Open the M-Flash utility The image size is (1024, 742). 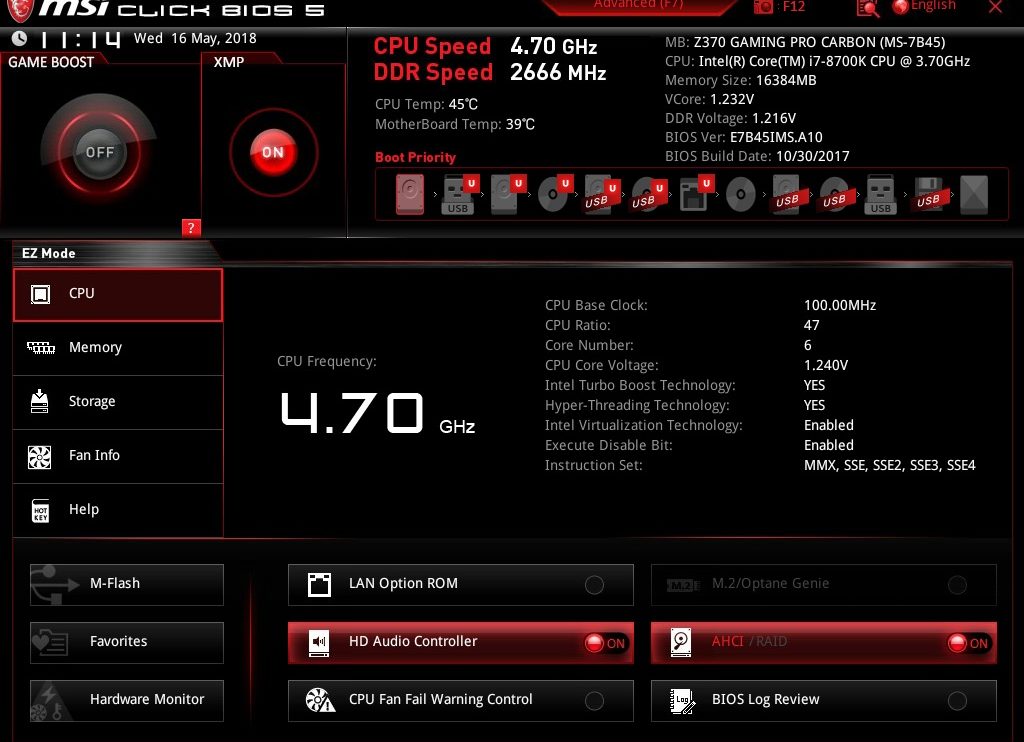coord(127,584)
